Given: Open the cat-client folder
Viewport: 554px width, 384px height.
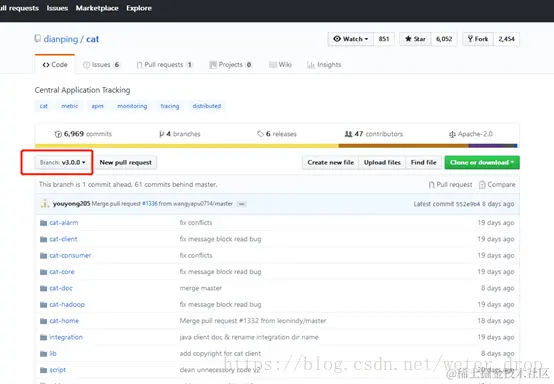Looking at the screenshot, I should pyautogui.click(x=63, y=239).
